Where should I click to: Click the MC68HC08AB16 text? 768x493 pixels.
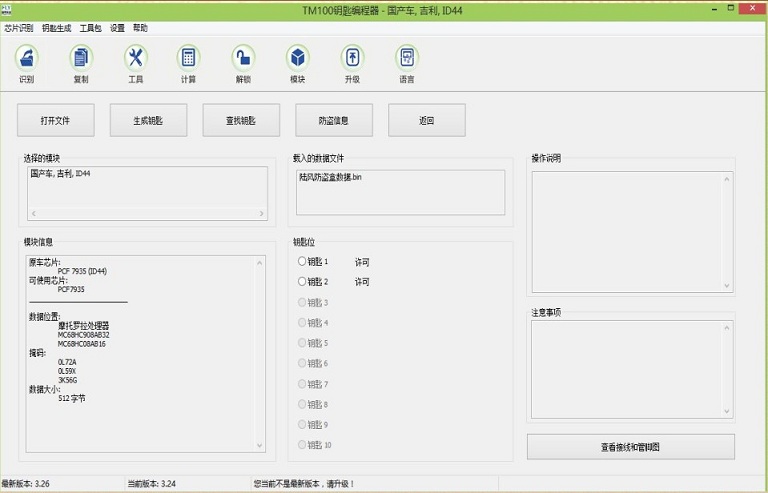[x=82, y=344]
